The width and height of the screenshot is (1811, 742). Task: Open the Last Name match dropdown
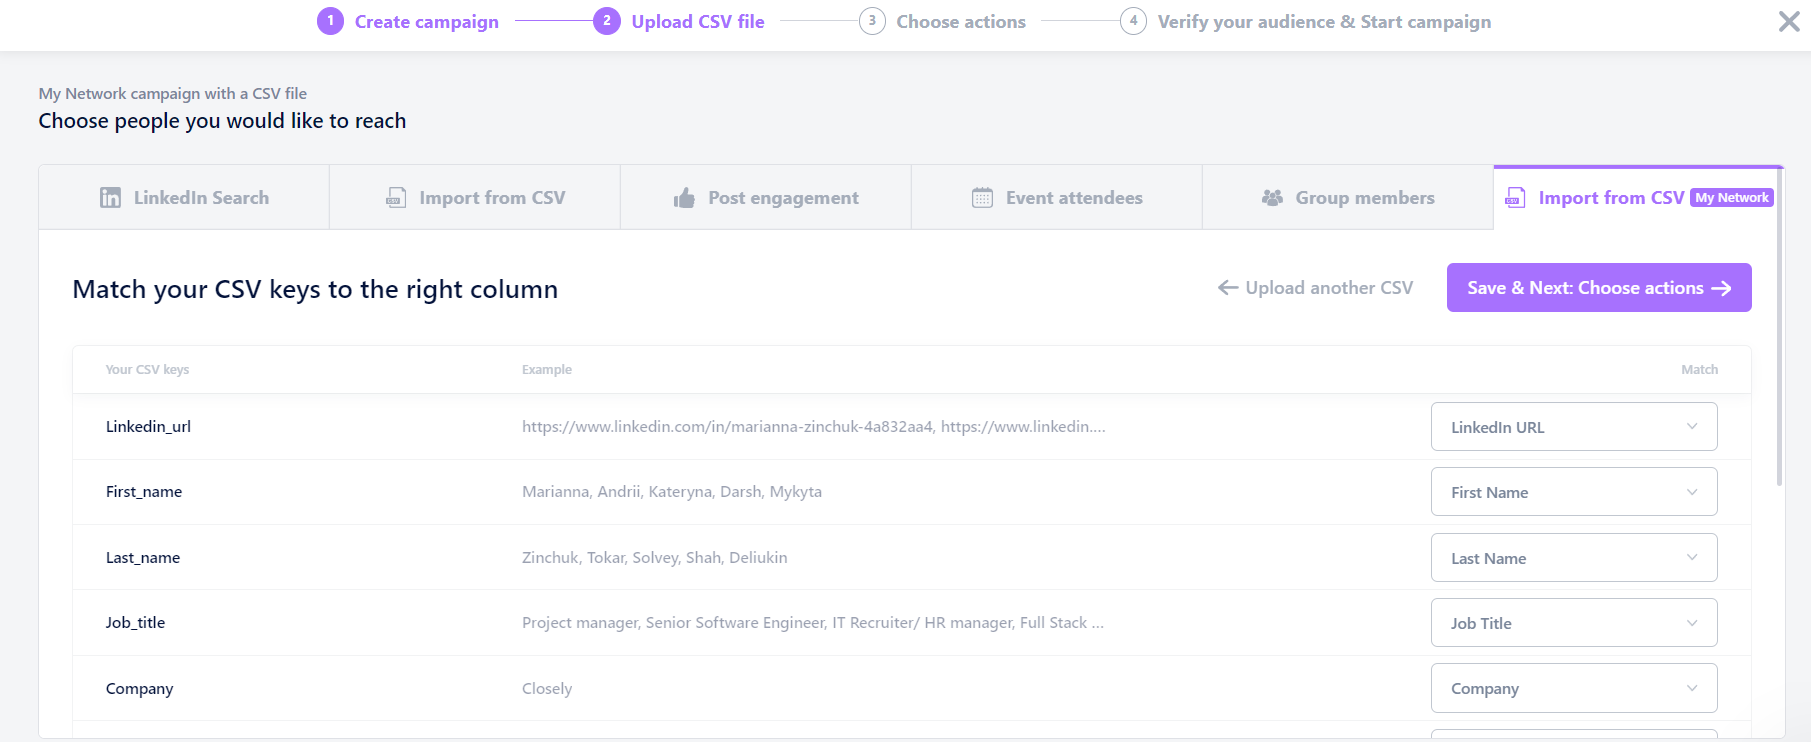[x=1574, y=558]
